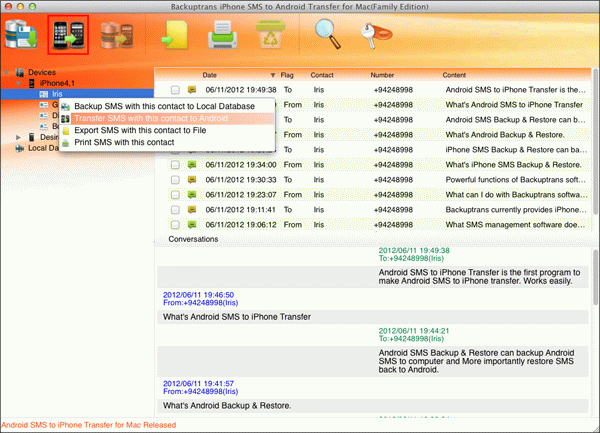
Task: Expand the second device node below the contacts
Action: pyautogui.click(x=18, y=137)
